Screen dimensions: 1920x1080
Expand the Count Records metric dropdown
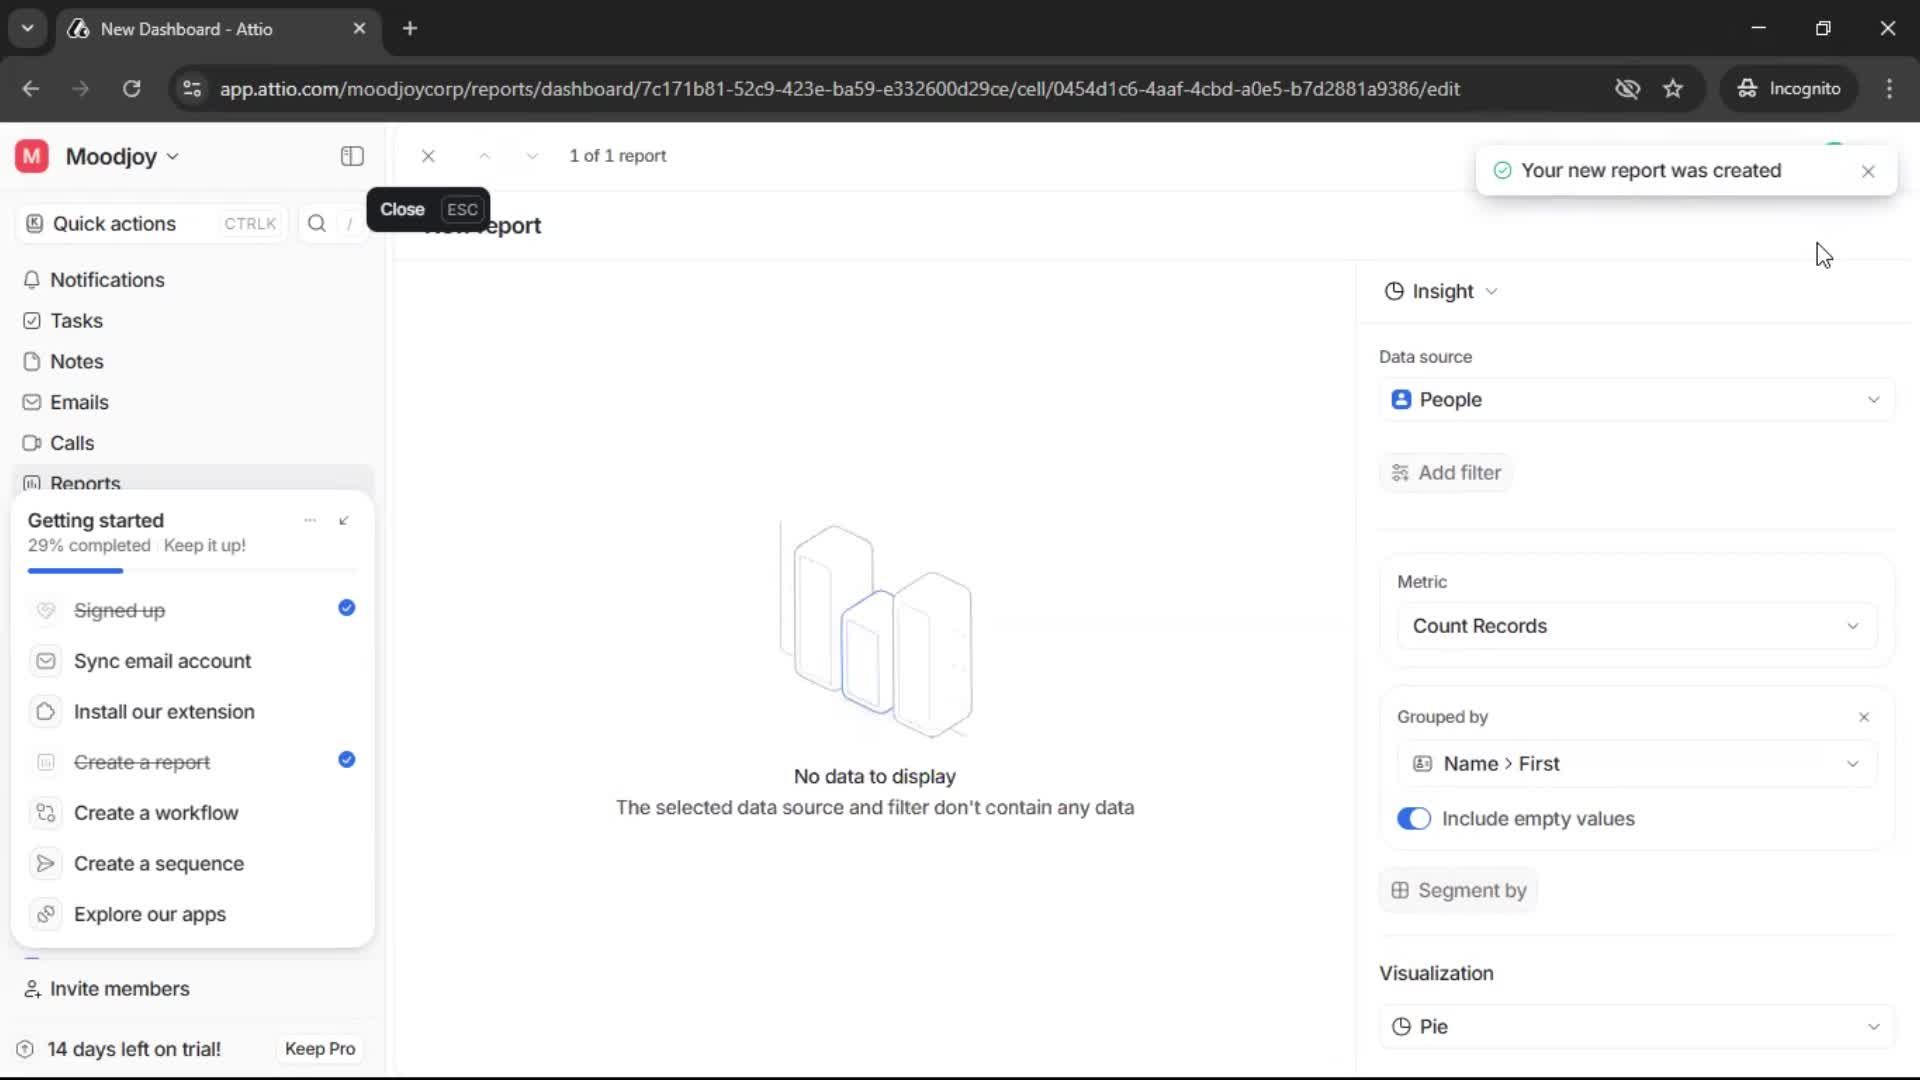point(1853,626)
